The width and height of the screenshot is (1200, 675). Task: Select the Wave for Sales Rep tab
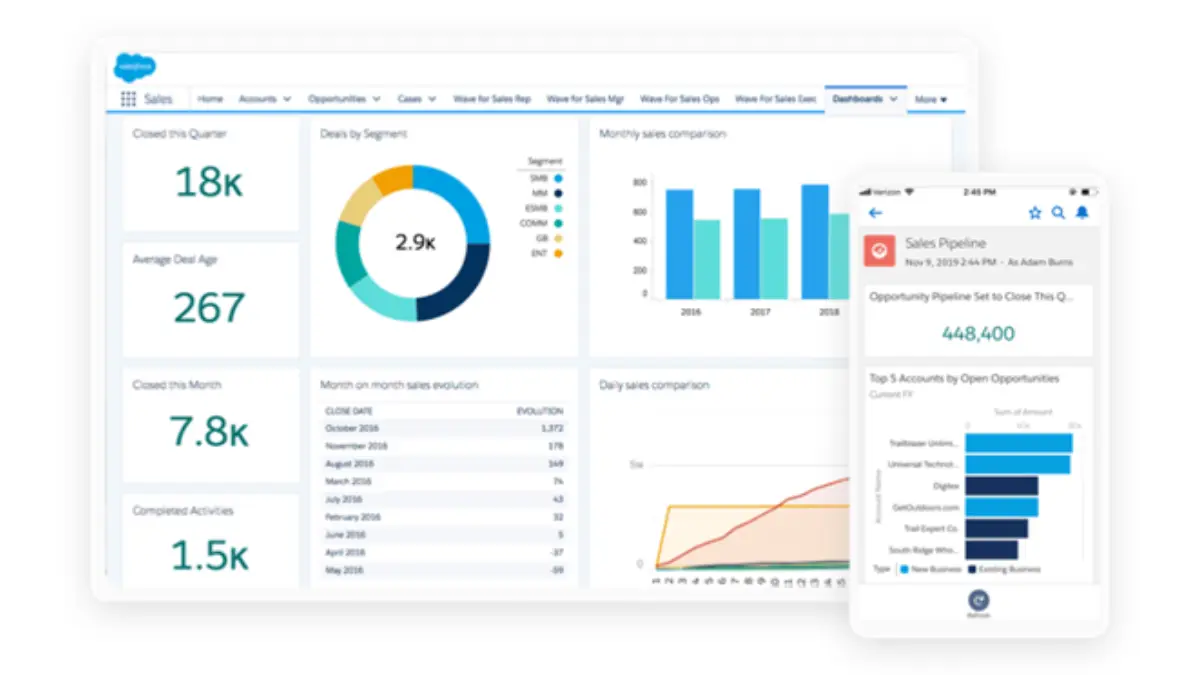point(491,99)
